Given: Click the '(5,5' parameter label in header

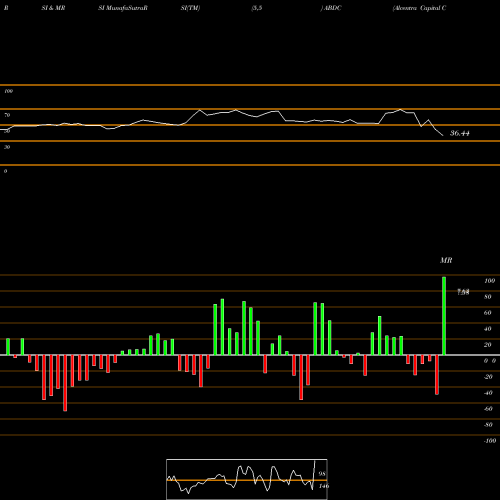Looking at the screenshot, I should click(x=257, y=8).
